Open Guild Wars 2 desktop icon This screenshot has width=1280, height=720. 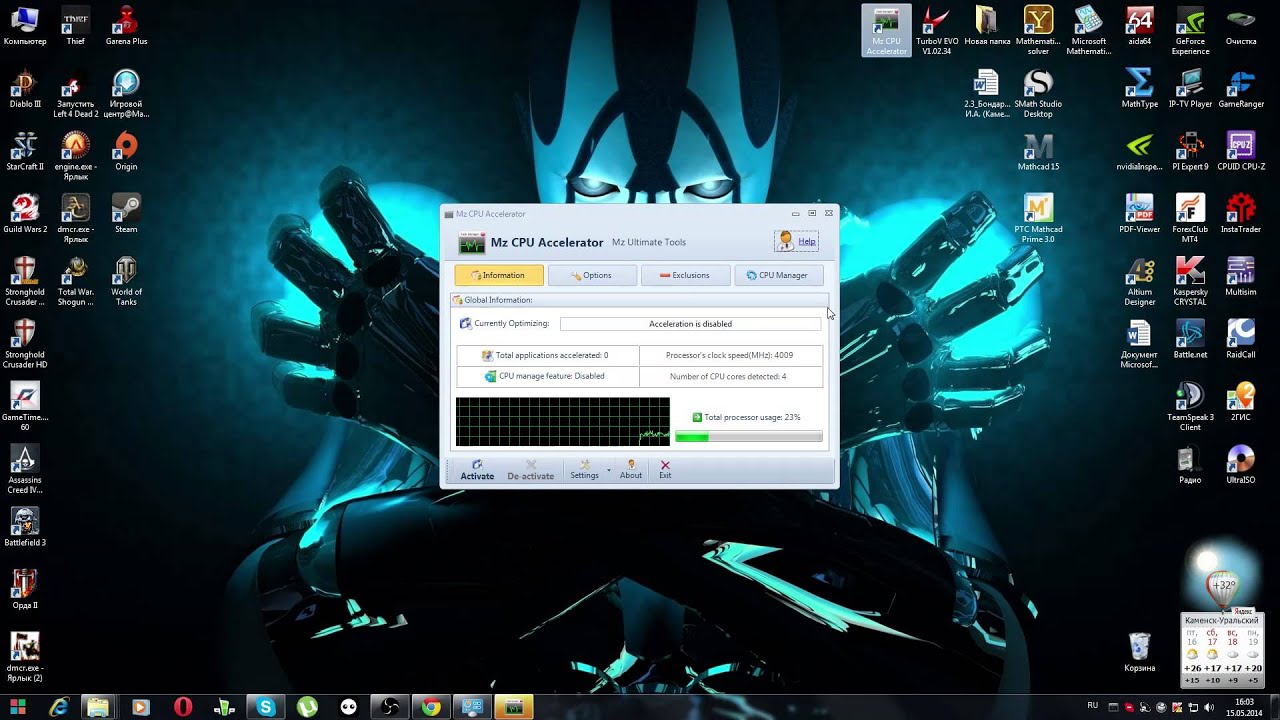pos(25,213)
